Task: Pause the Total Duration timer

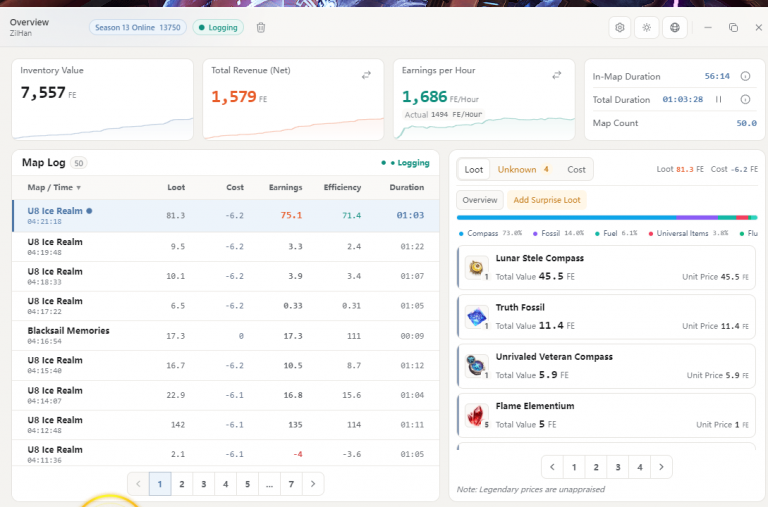Action: 719,99
